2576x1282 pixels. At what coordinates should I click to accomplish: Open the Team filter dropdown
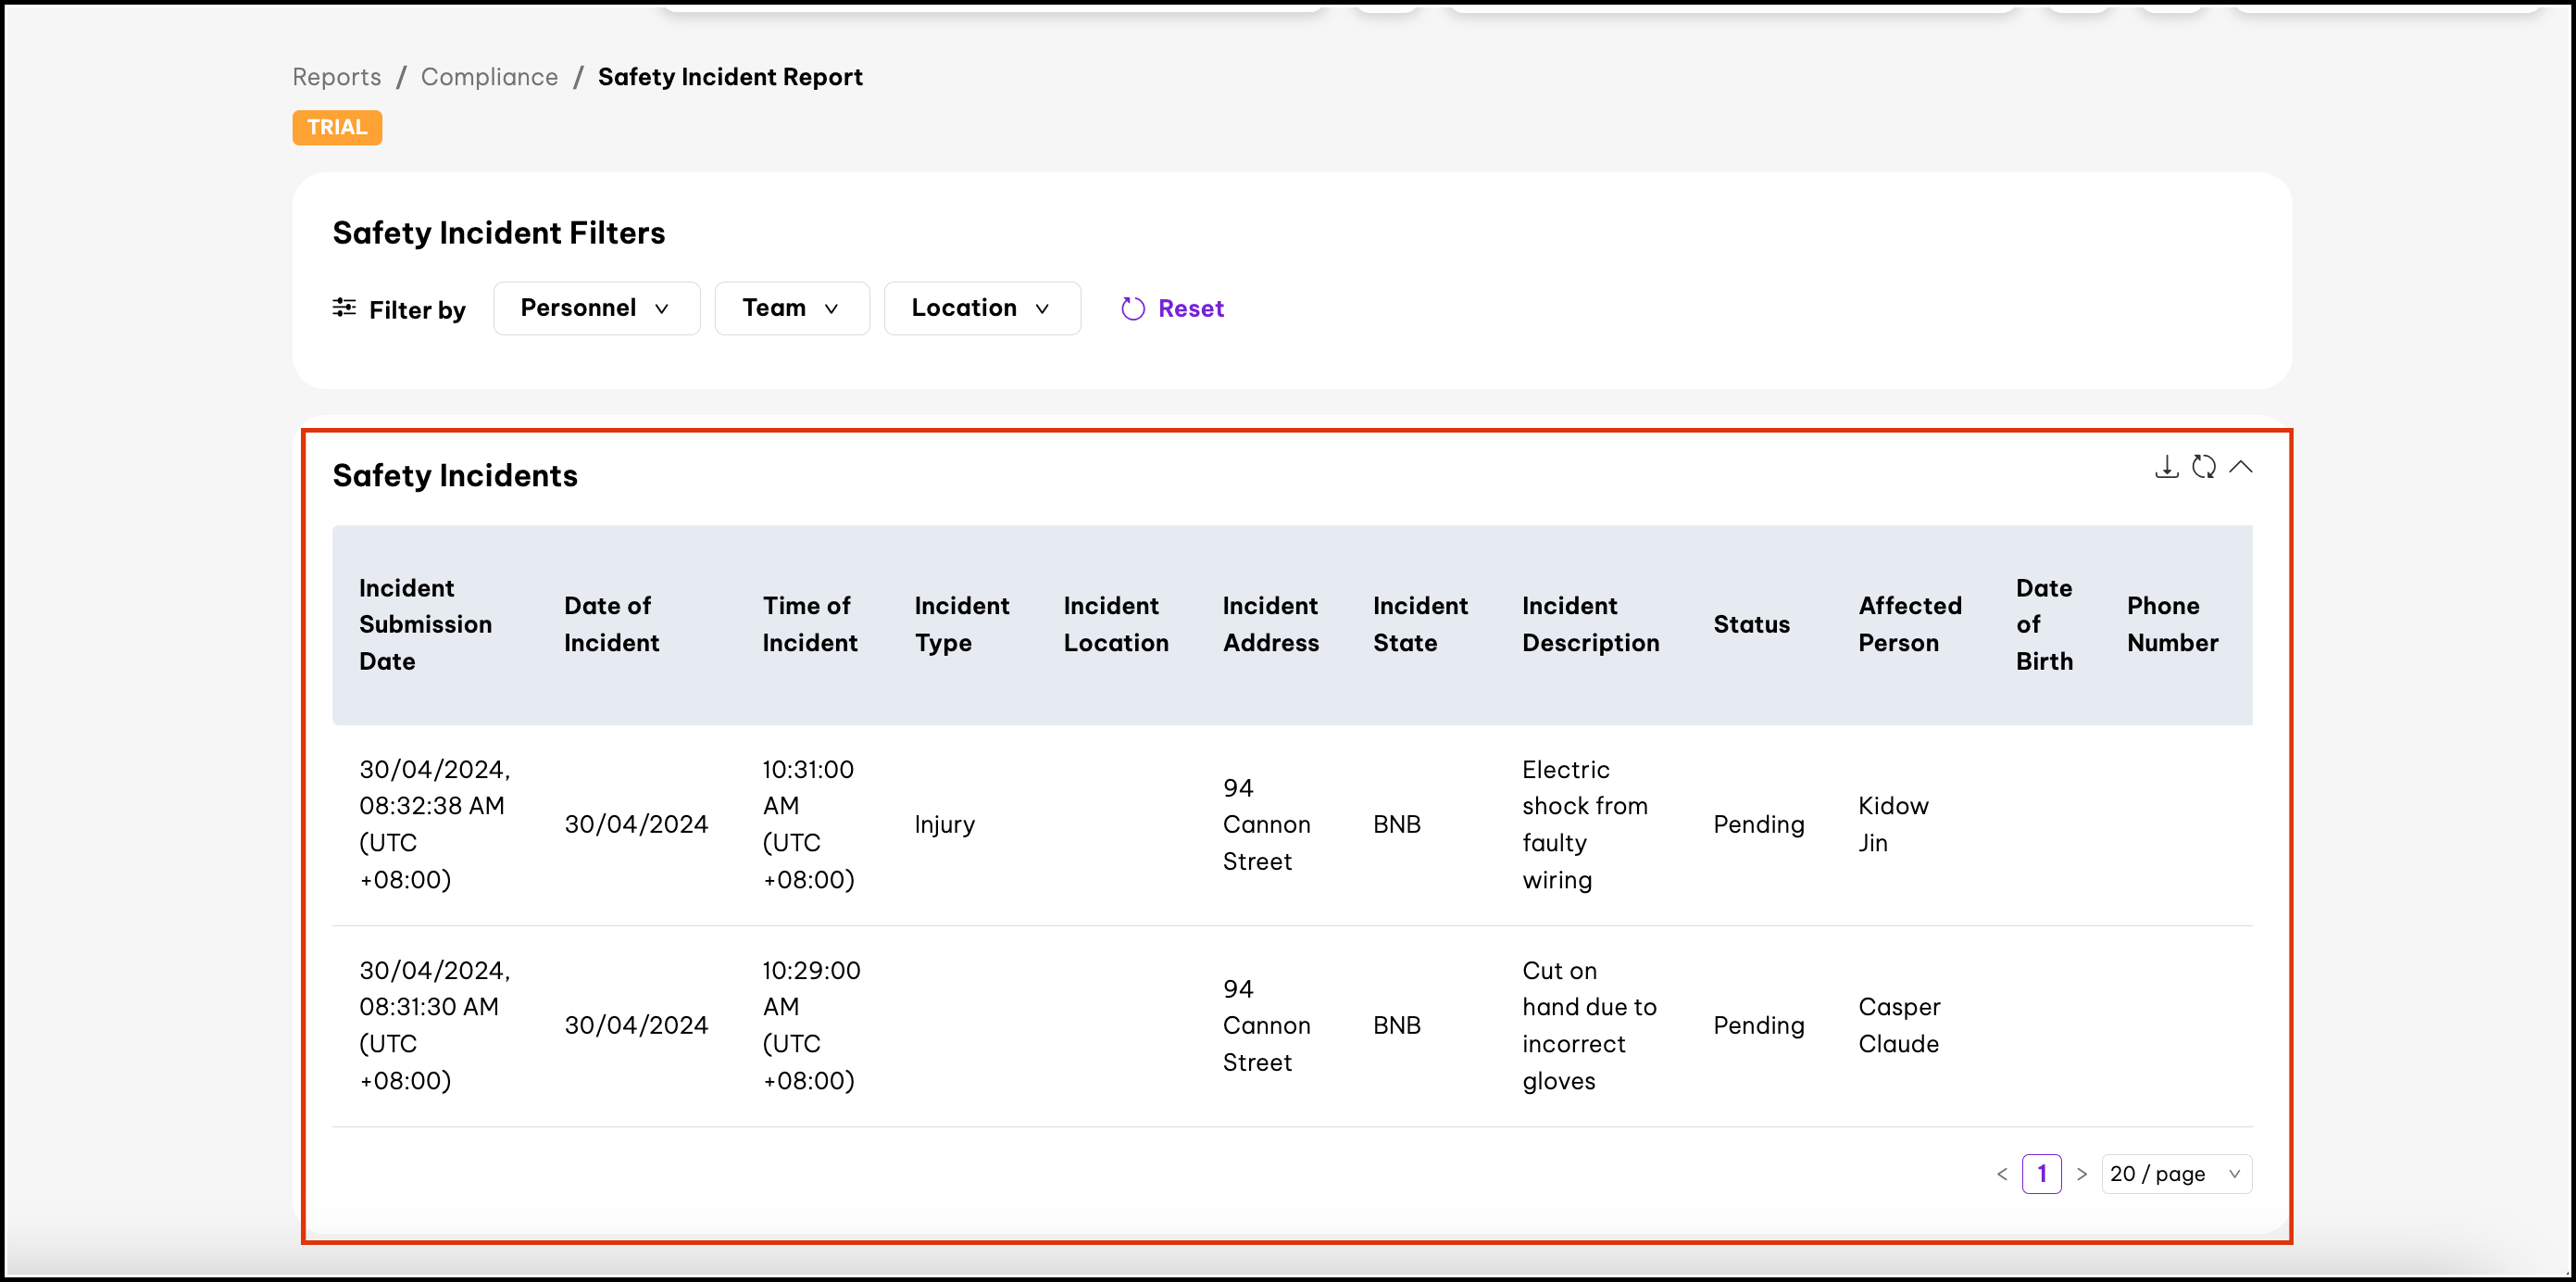click(x=791, y=308)
